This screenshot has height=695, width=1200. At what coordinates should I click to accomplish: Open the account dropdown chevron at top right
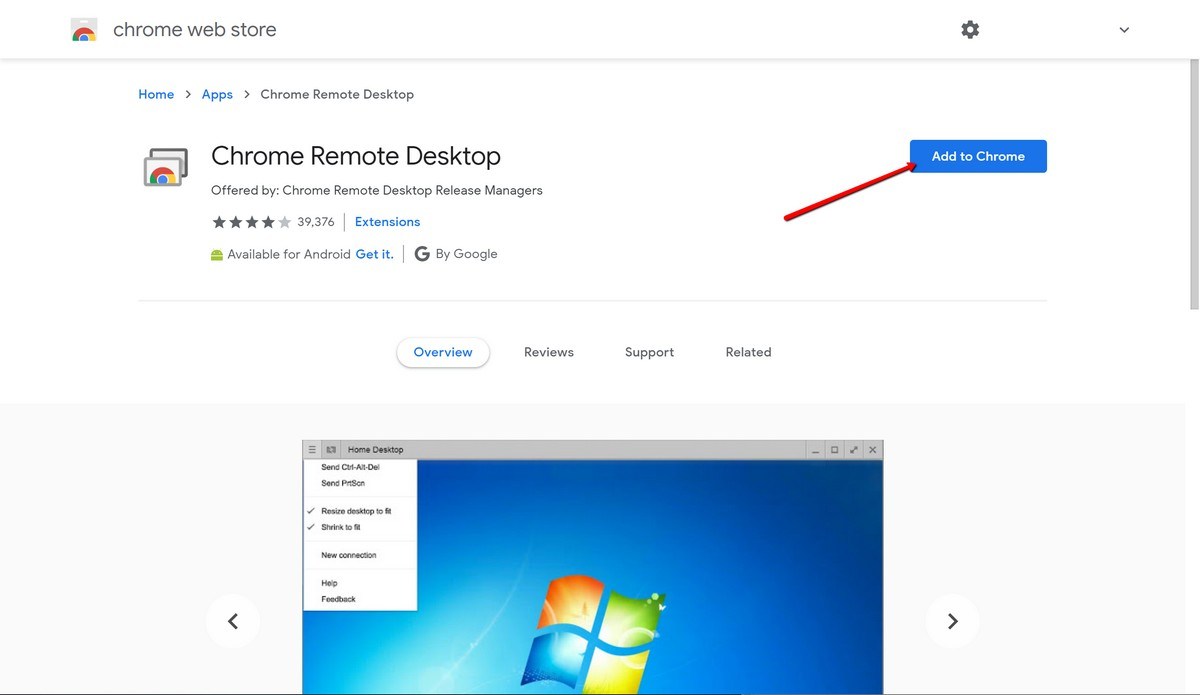click(1124, 29)
